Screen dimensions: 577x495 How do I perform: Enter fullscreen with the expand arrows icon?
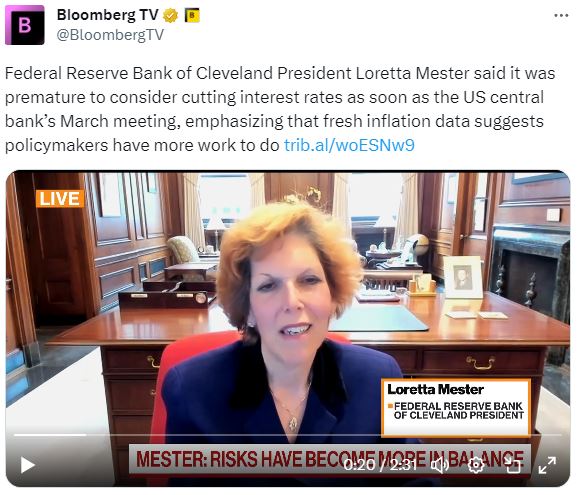click(x=547, y=465)
